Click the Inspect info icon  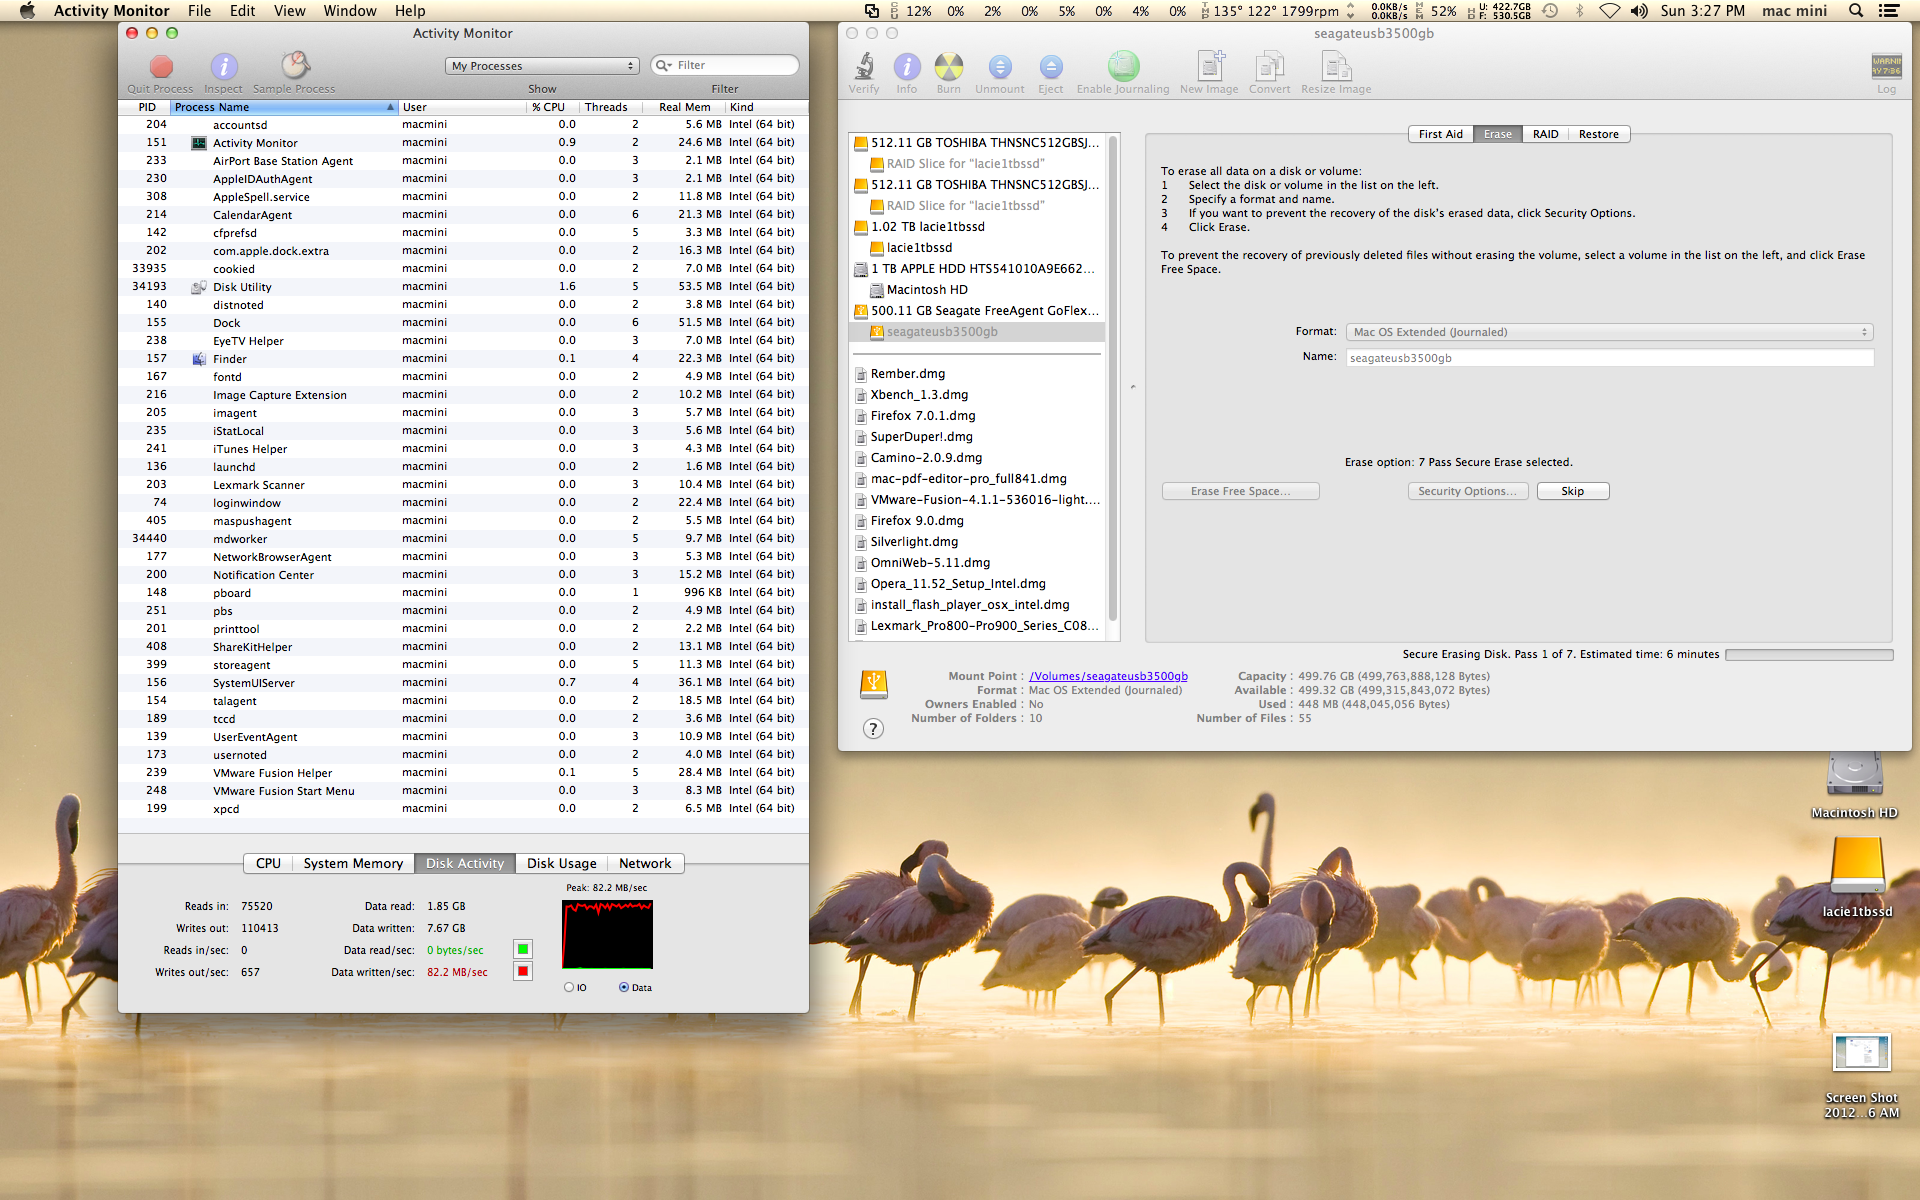tap(223, 67)
